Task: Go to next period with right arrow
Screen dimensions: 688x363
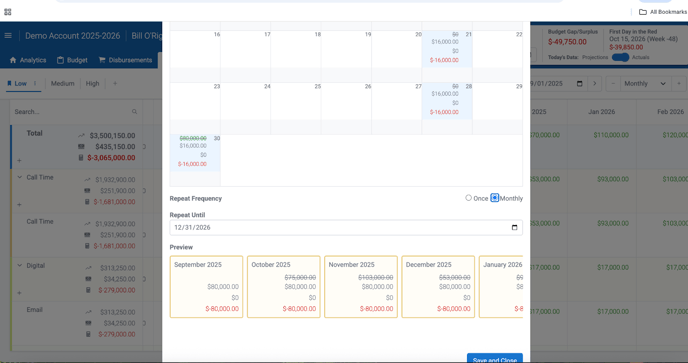Action: point(595,83)
